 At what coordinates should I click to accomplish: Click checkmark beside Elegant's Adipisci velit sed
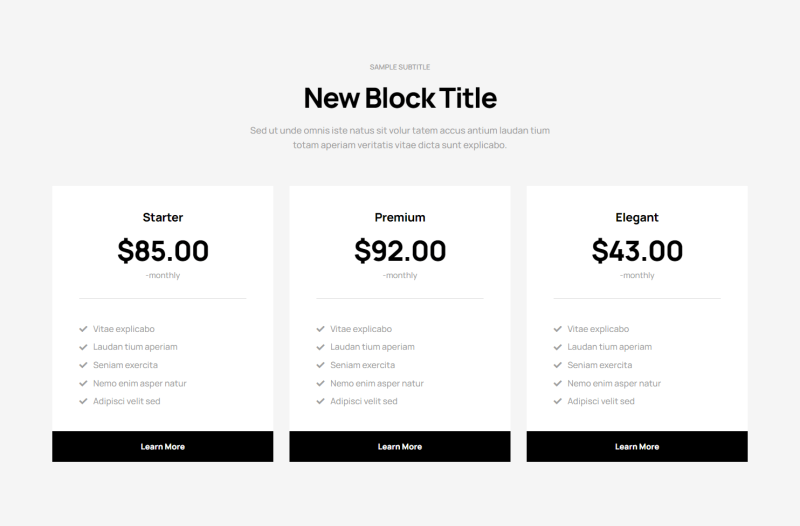tap(557, 401)
